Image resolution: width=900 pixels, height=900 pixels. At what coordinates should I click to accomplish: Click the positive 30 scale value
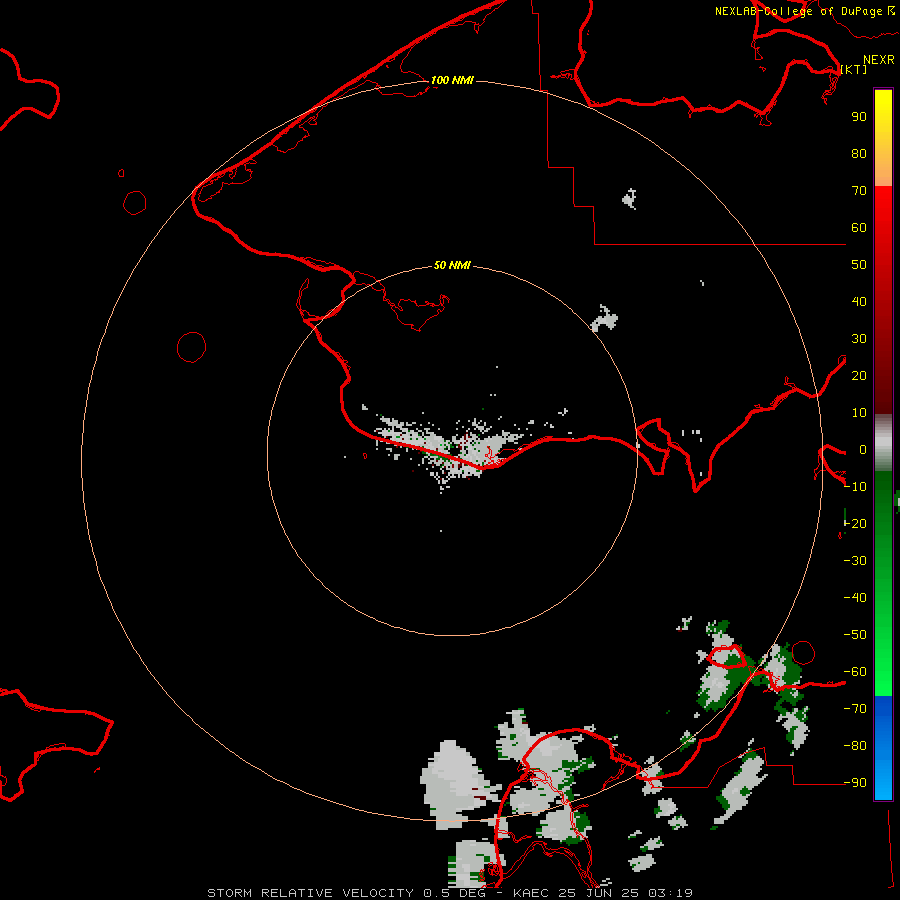[x=859, y=339]
